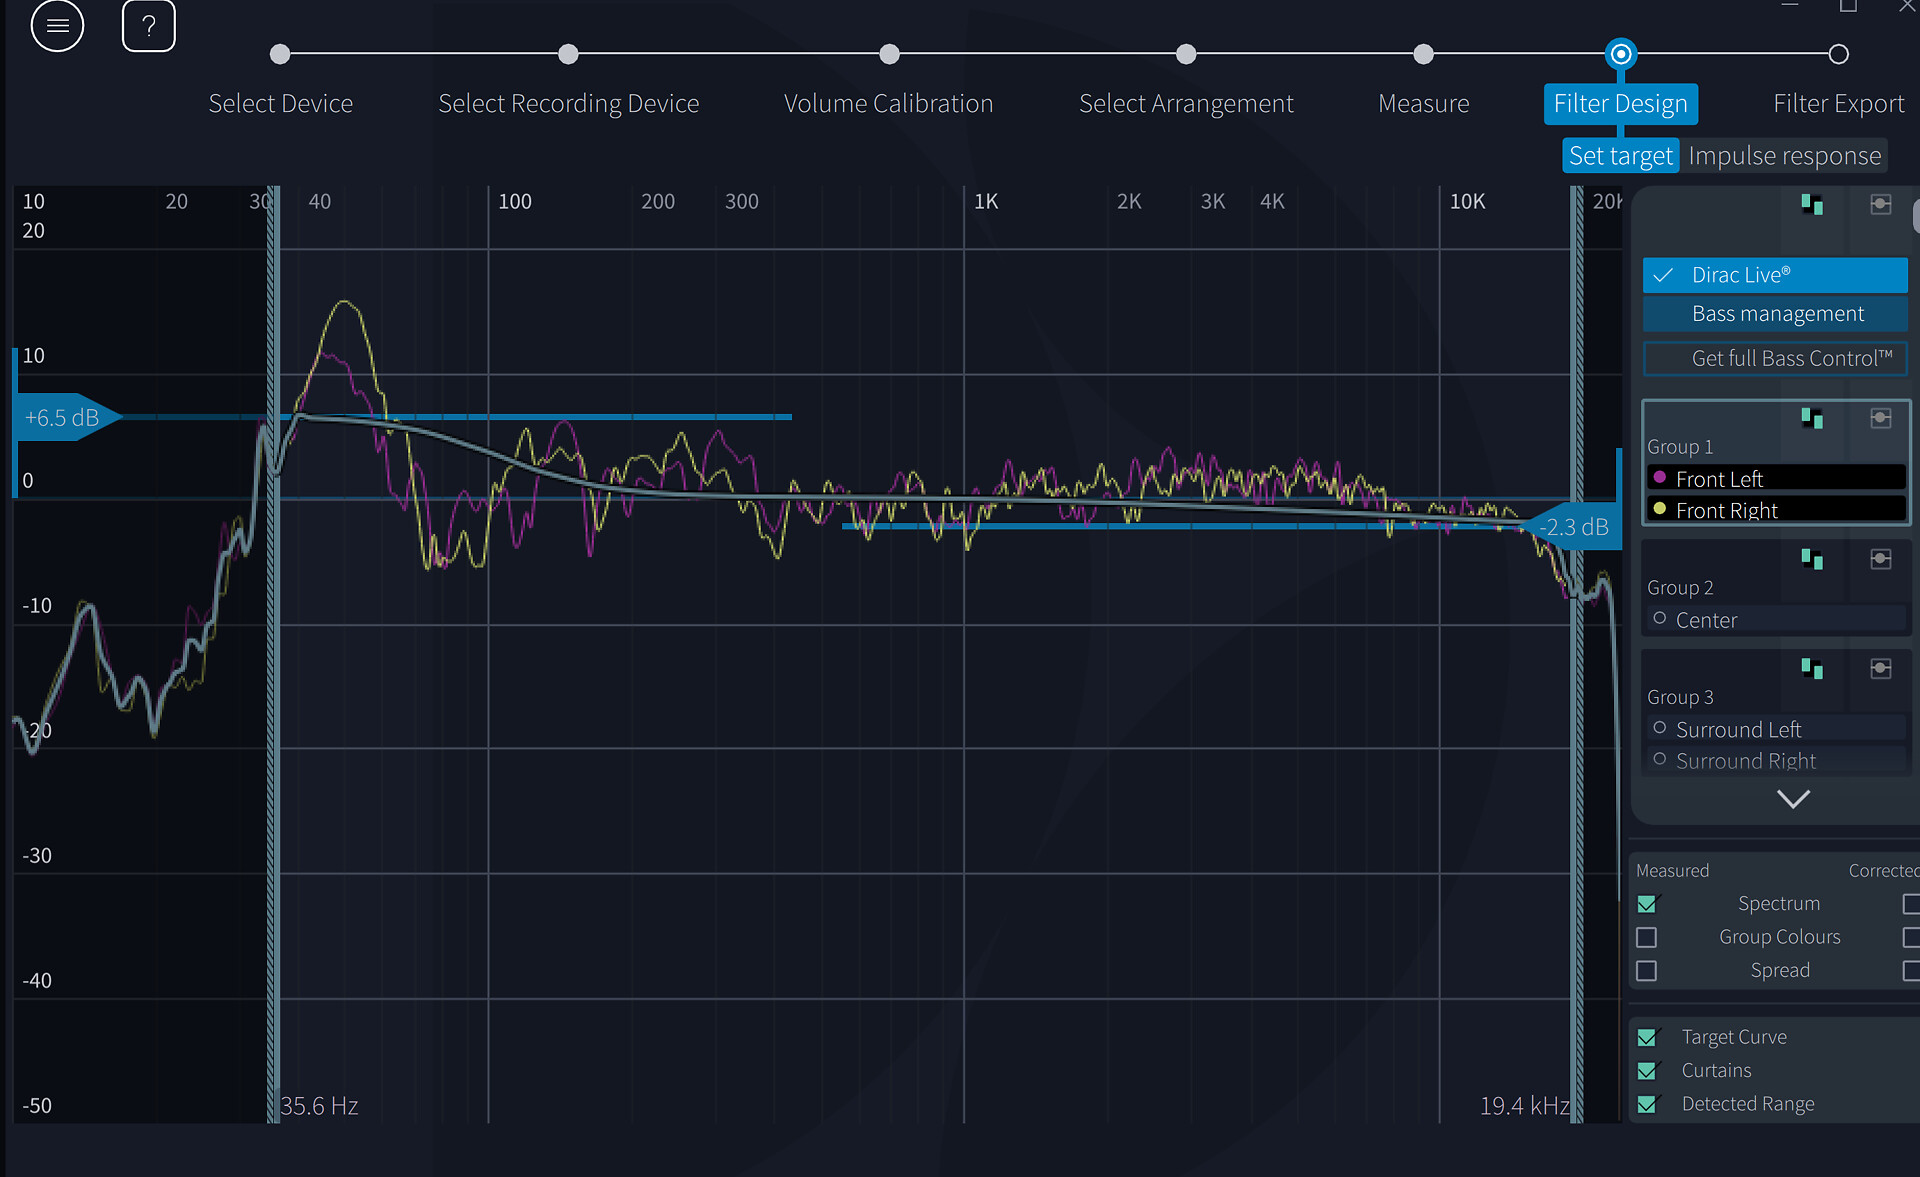Uncheck the Measured Spectrum checkbox

1647,904
